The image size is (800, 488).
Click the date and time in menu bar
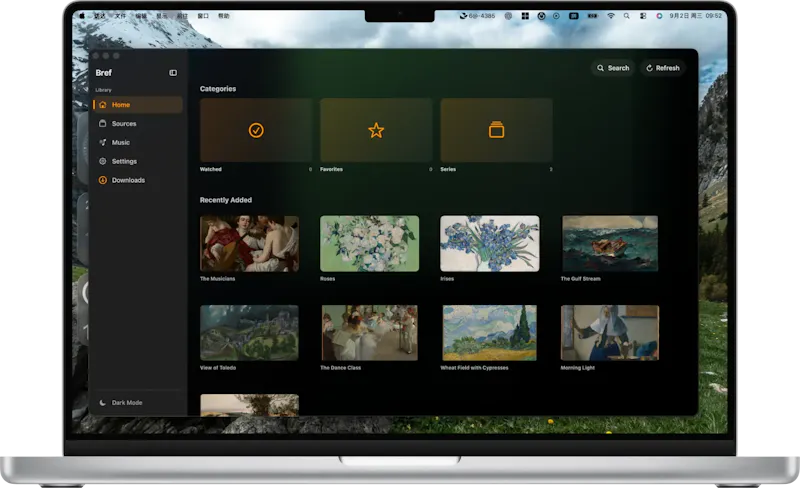click(x=695, y=16)
